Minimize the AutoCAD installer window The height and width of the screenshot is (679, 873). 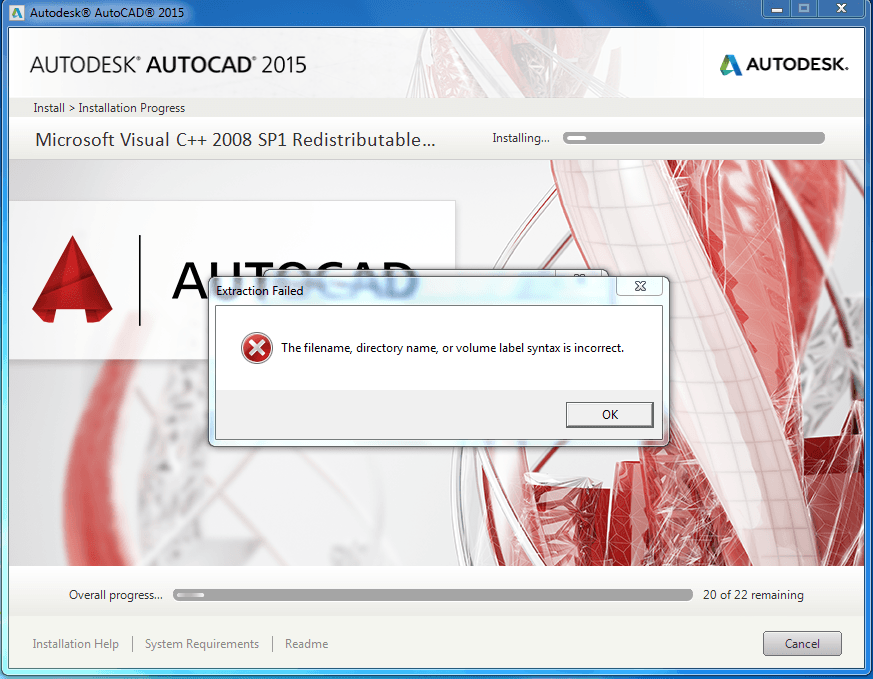pos(777,9)
